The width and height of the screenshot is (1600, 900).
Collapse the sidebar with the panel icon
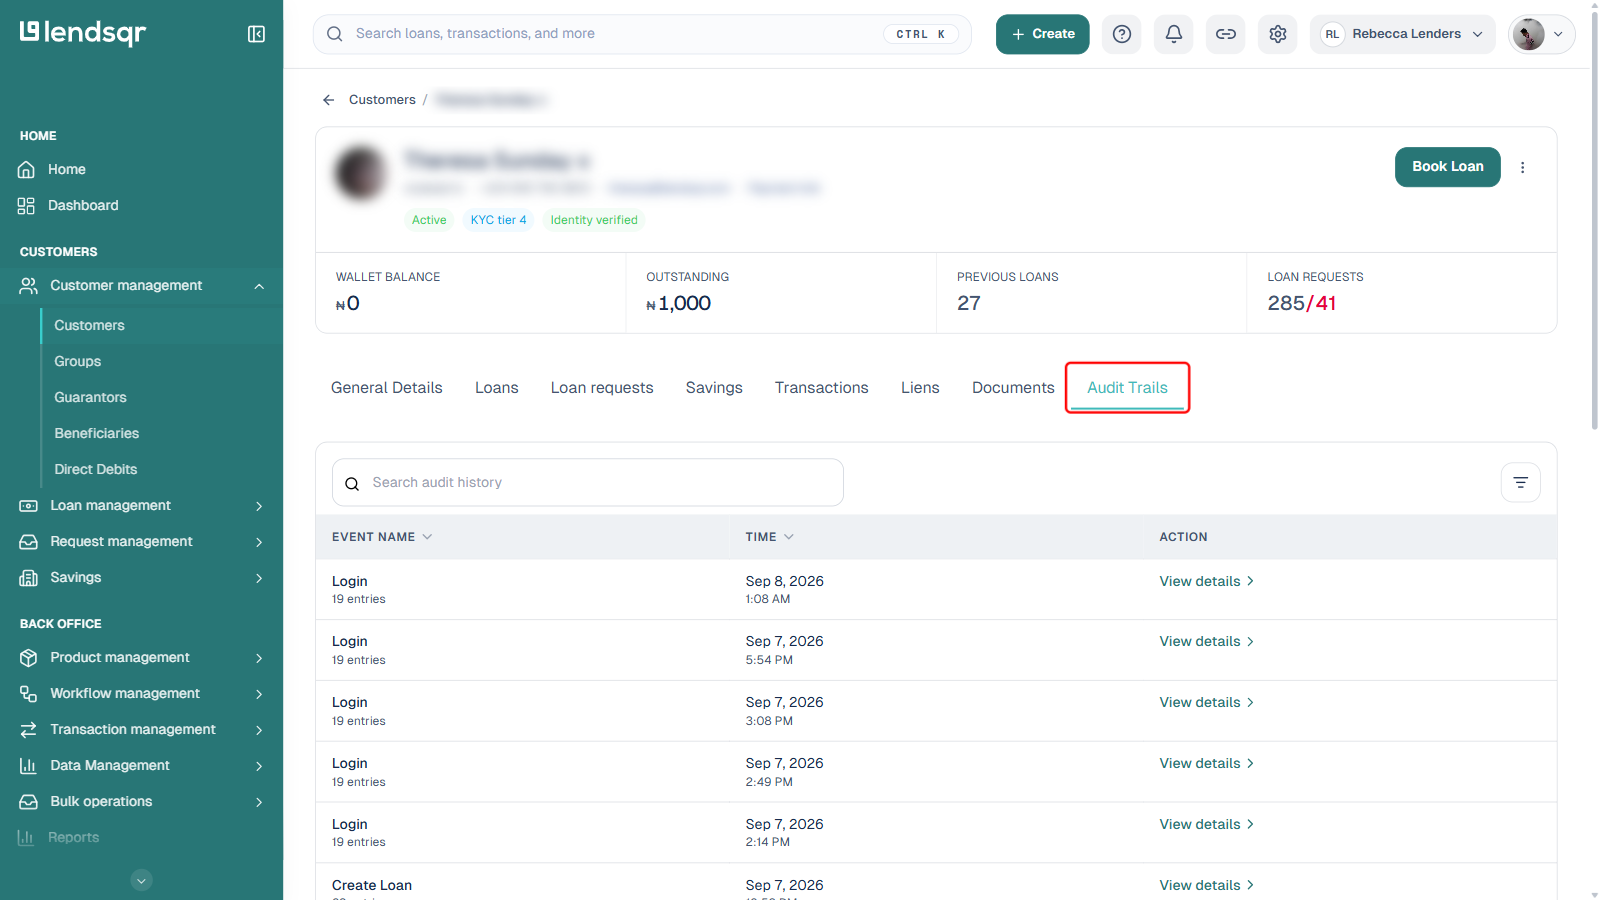[256, 34]
